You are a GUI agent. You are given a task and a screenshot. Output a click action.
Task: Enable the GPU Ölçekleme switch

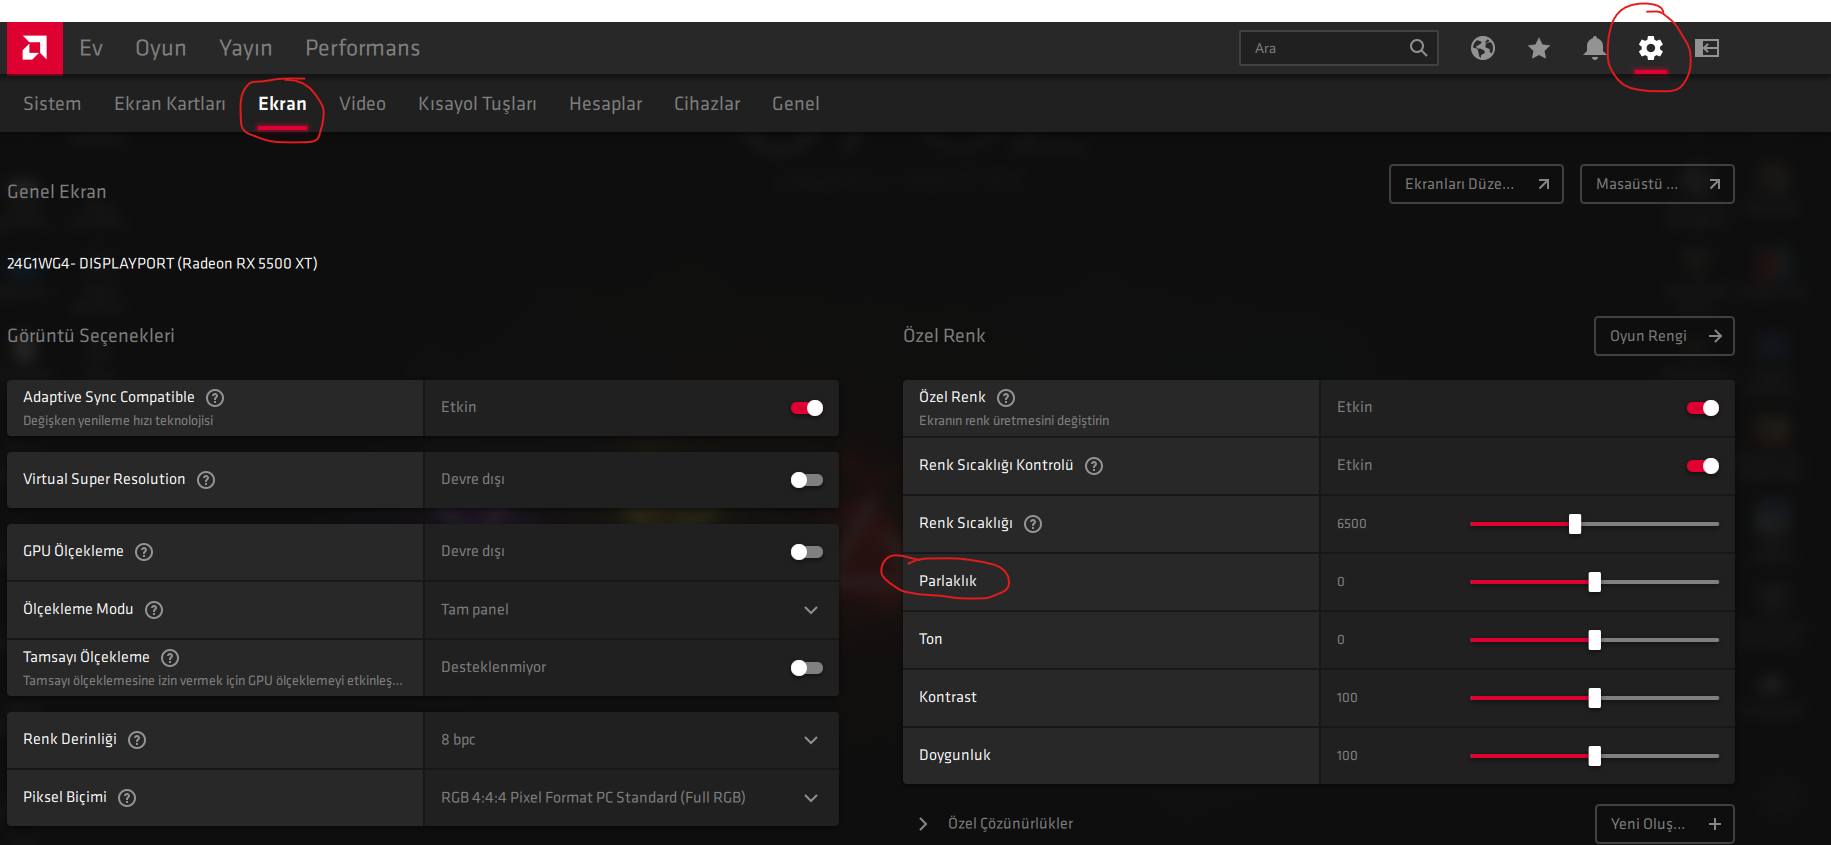[806, 552]
